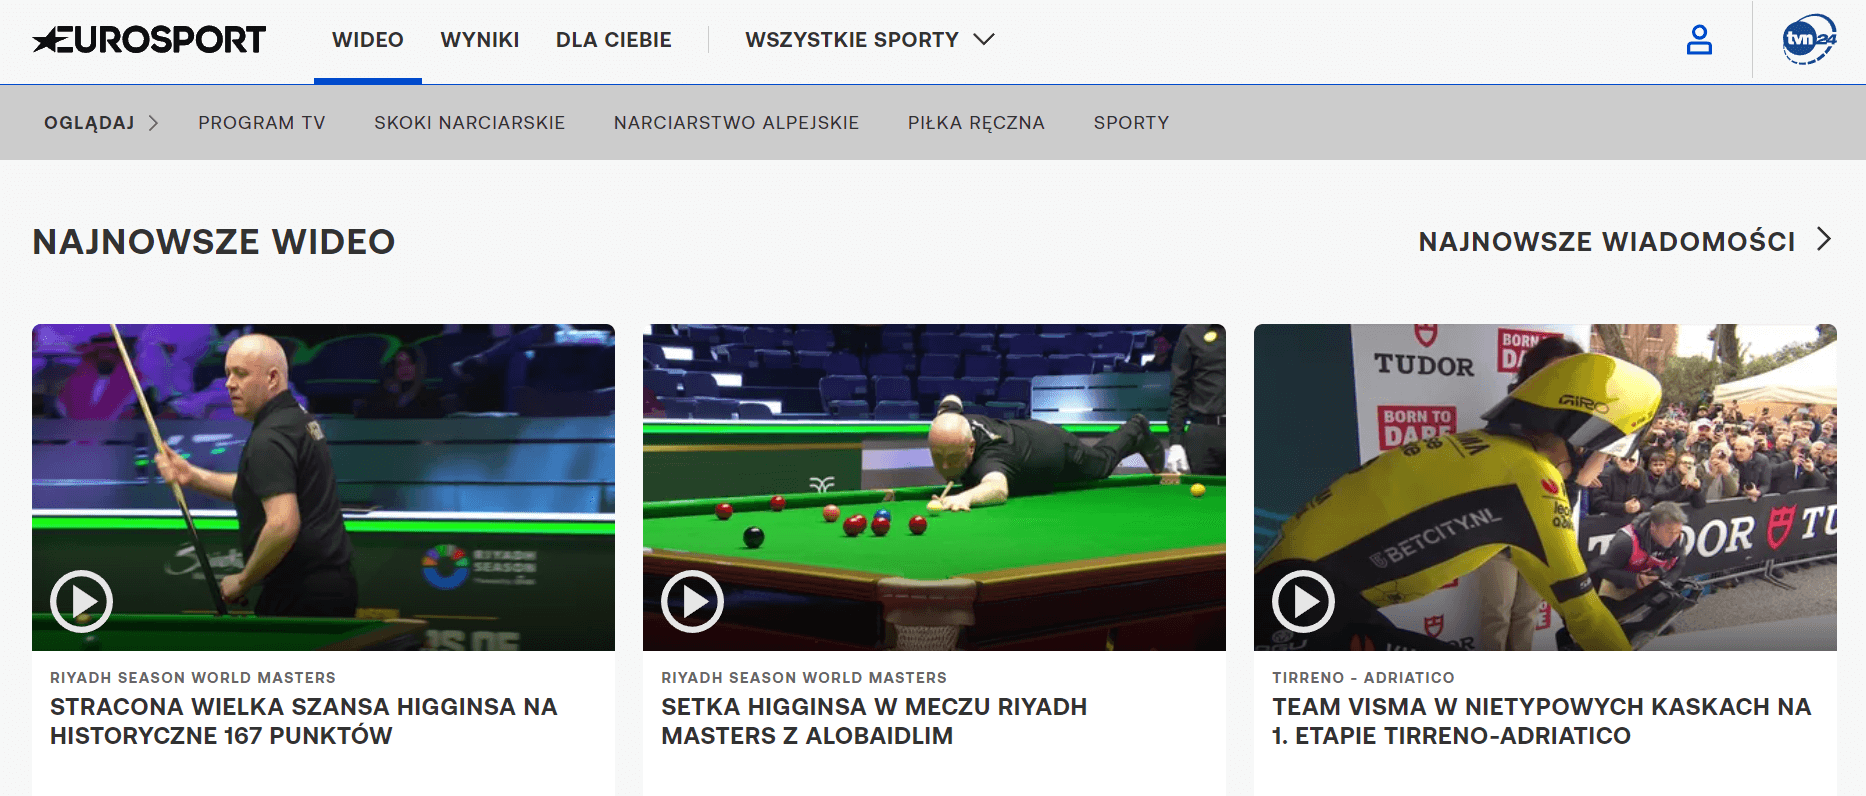Play the Setka Higginsa video
Screen dimensions: 1866x796
(x=692, y=601)
